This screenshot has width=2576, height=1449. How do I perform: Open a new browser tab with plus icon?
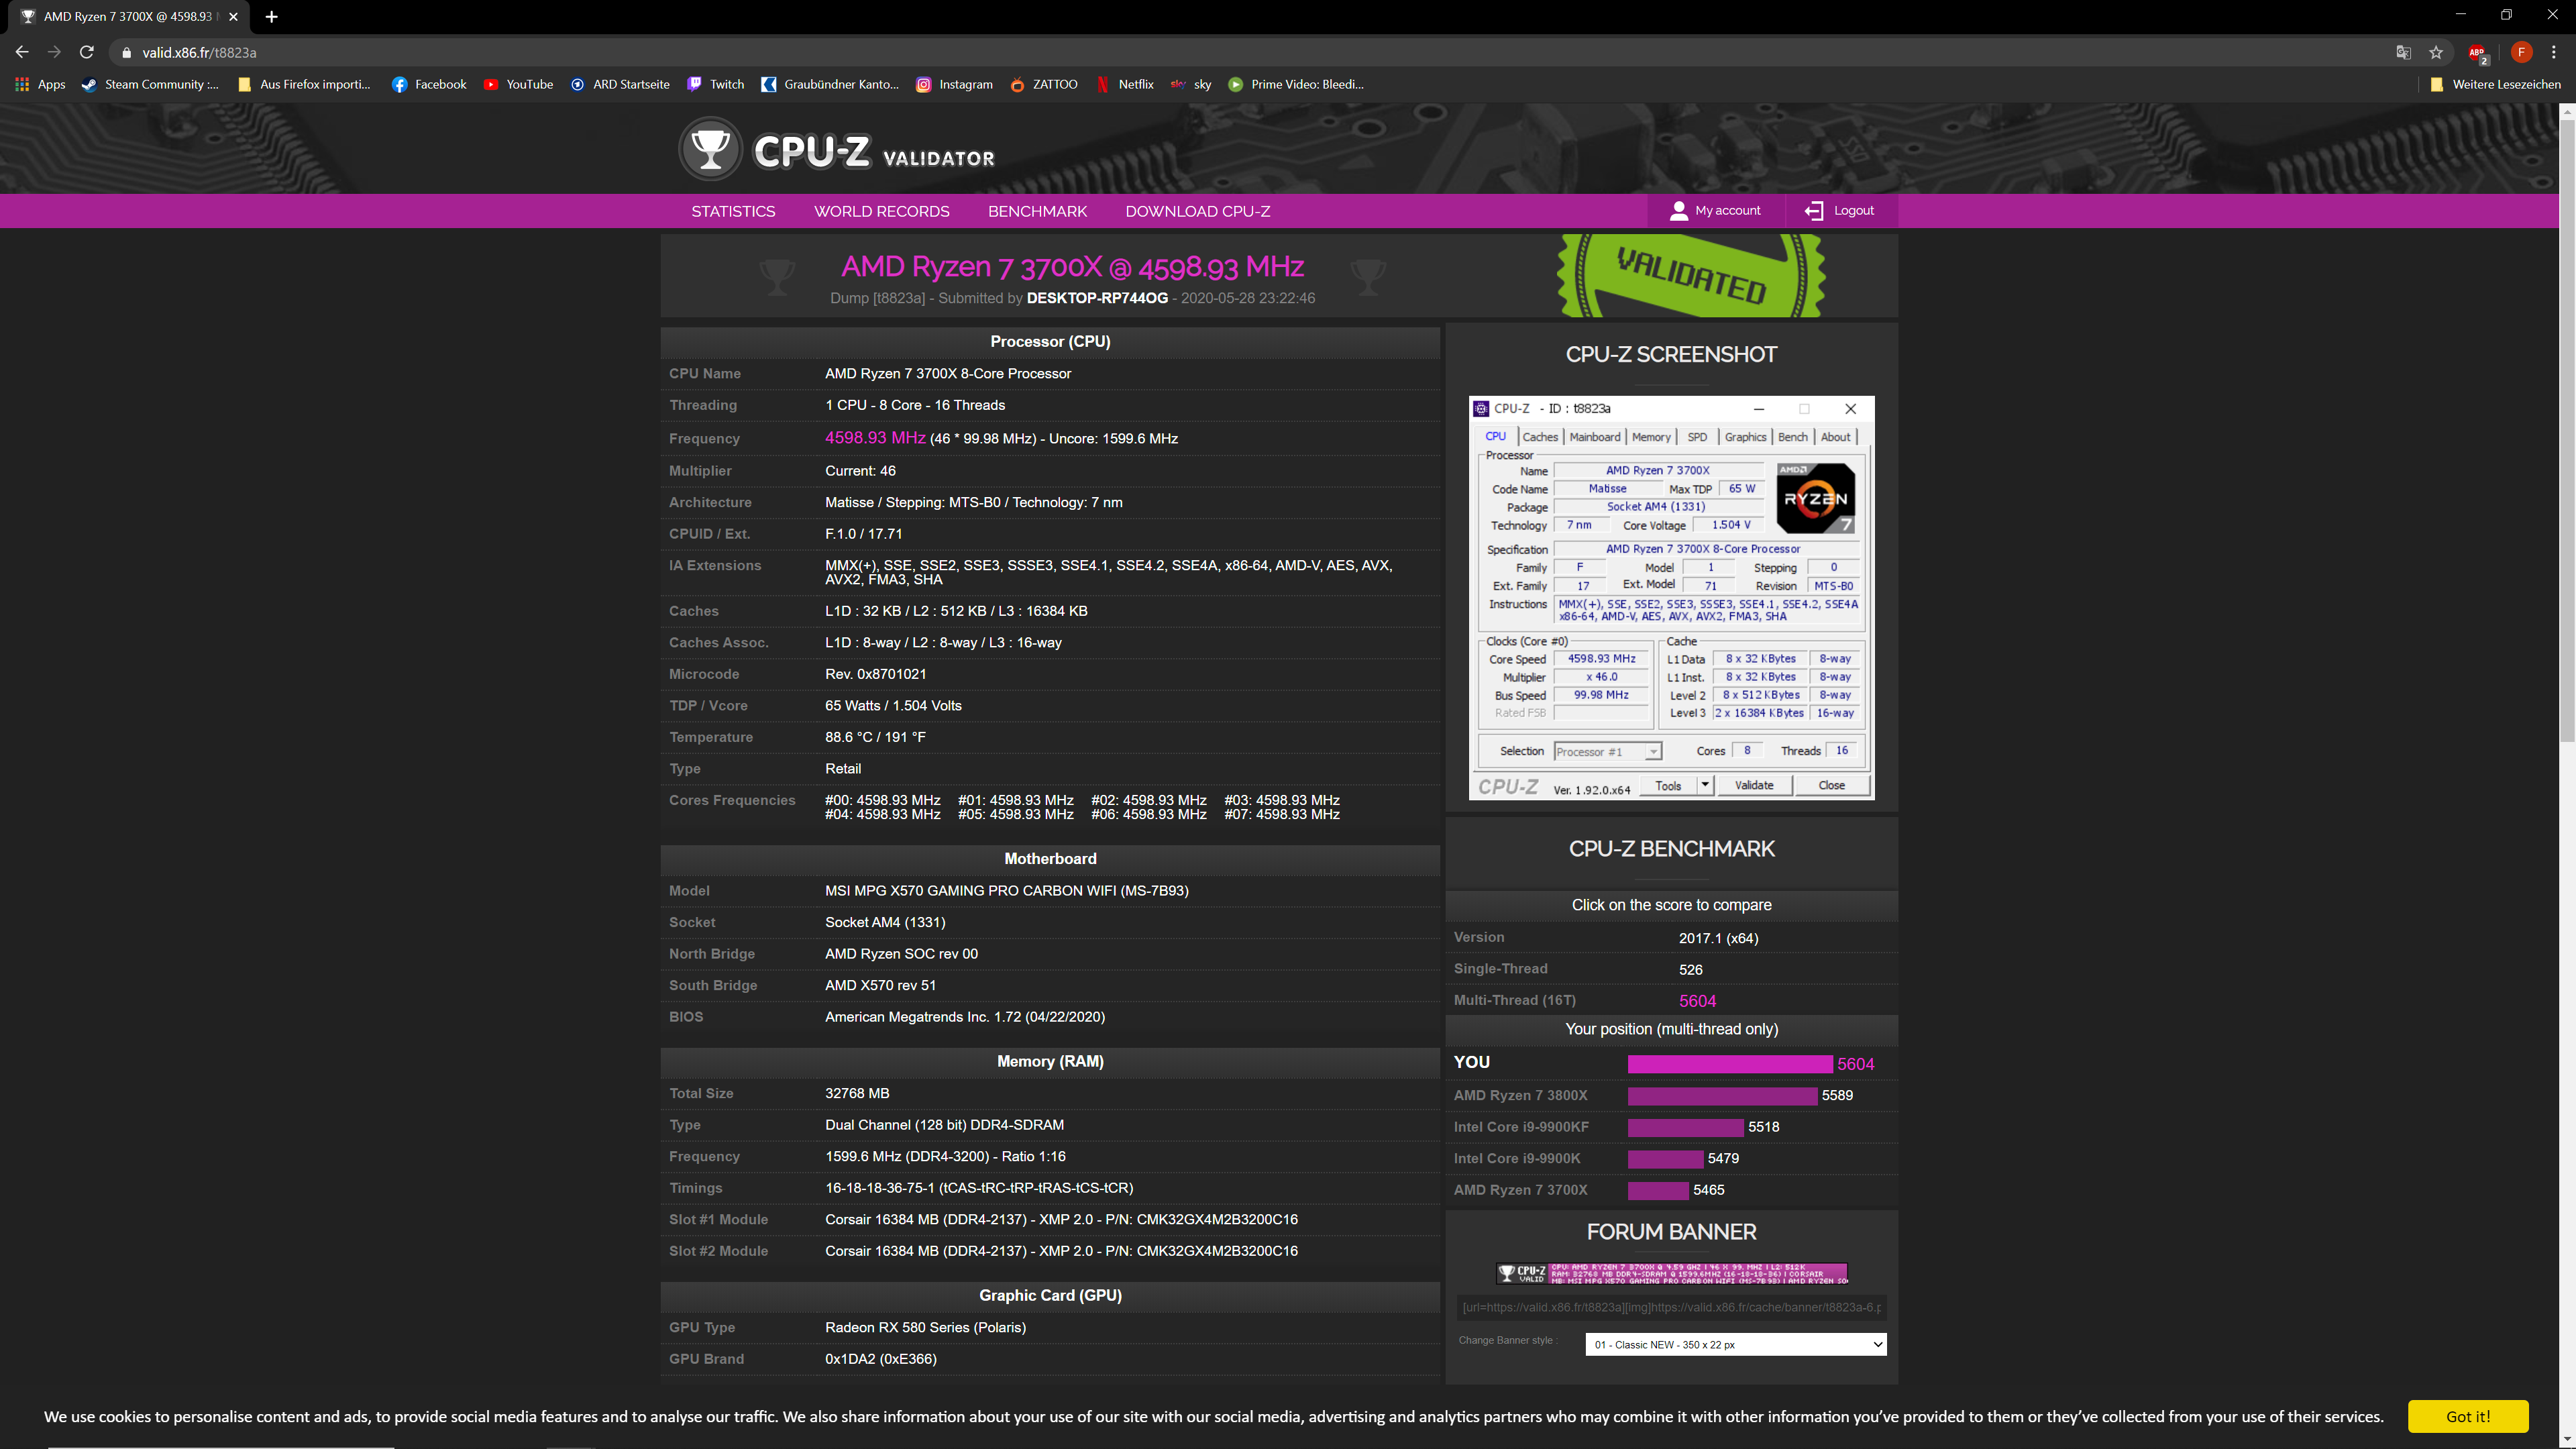271,16
